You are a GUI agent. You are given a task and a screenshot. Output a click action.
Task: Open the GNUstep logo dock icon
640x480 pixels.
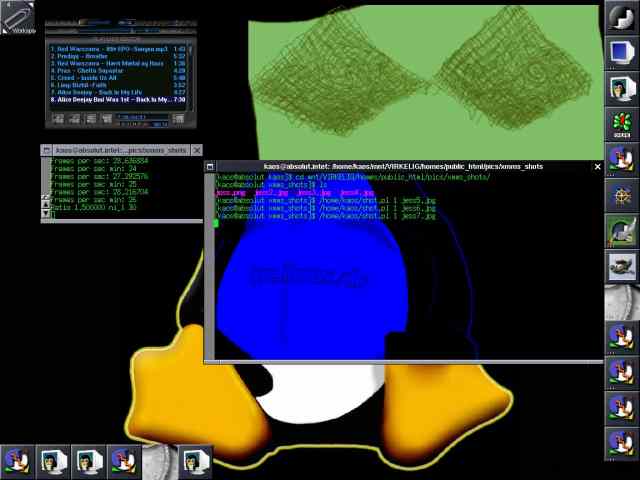622,16
